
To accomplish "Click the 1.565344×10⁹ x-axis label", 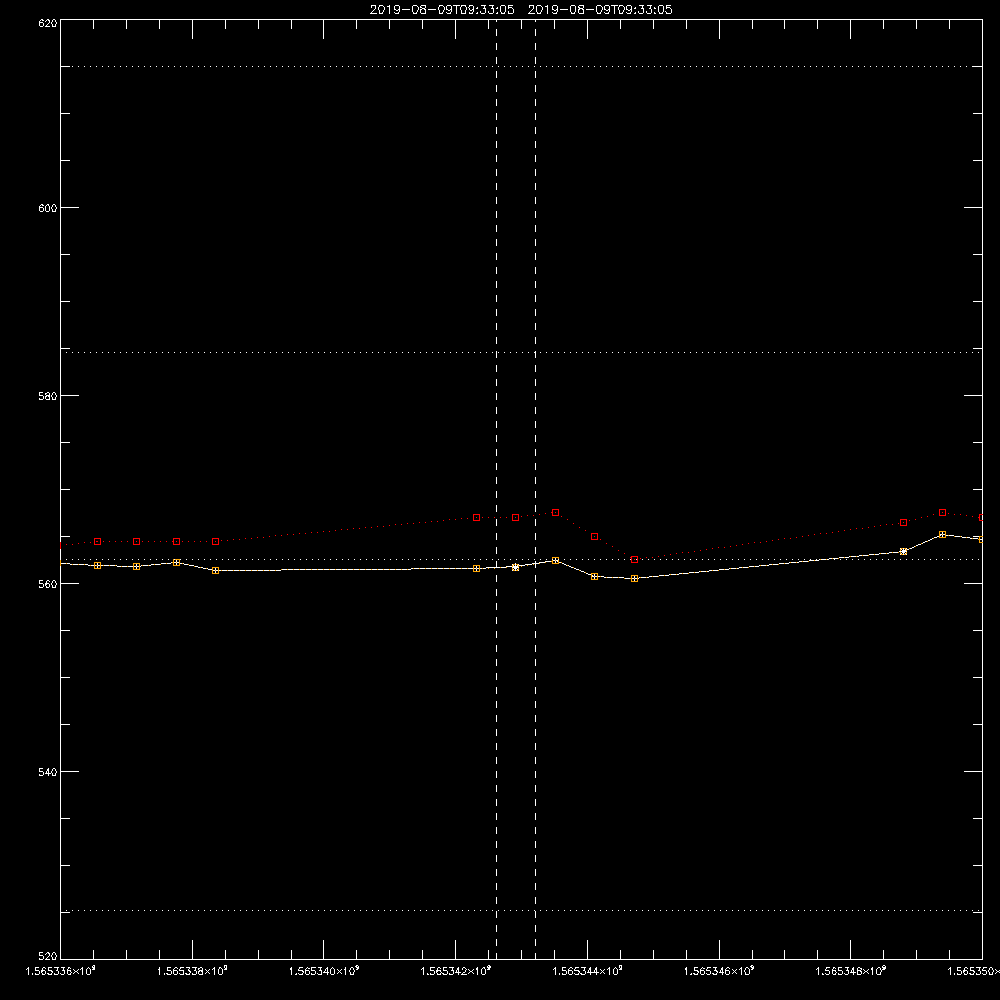I will click(588, 971).
